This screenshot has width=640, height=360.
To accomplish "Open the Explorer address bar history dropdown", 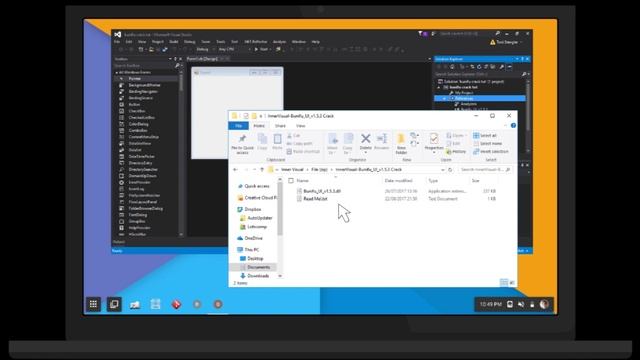I will [443, 169].
